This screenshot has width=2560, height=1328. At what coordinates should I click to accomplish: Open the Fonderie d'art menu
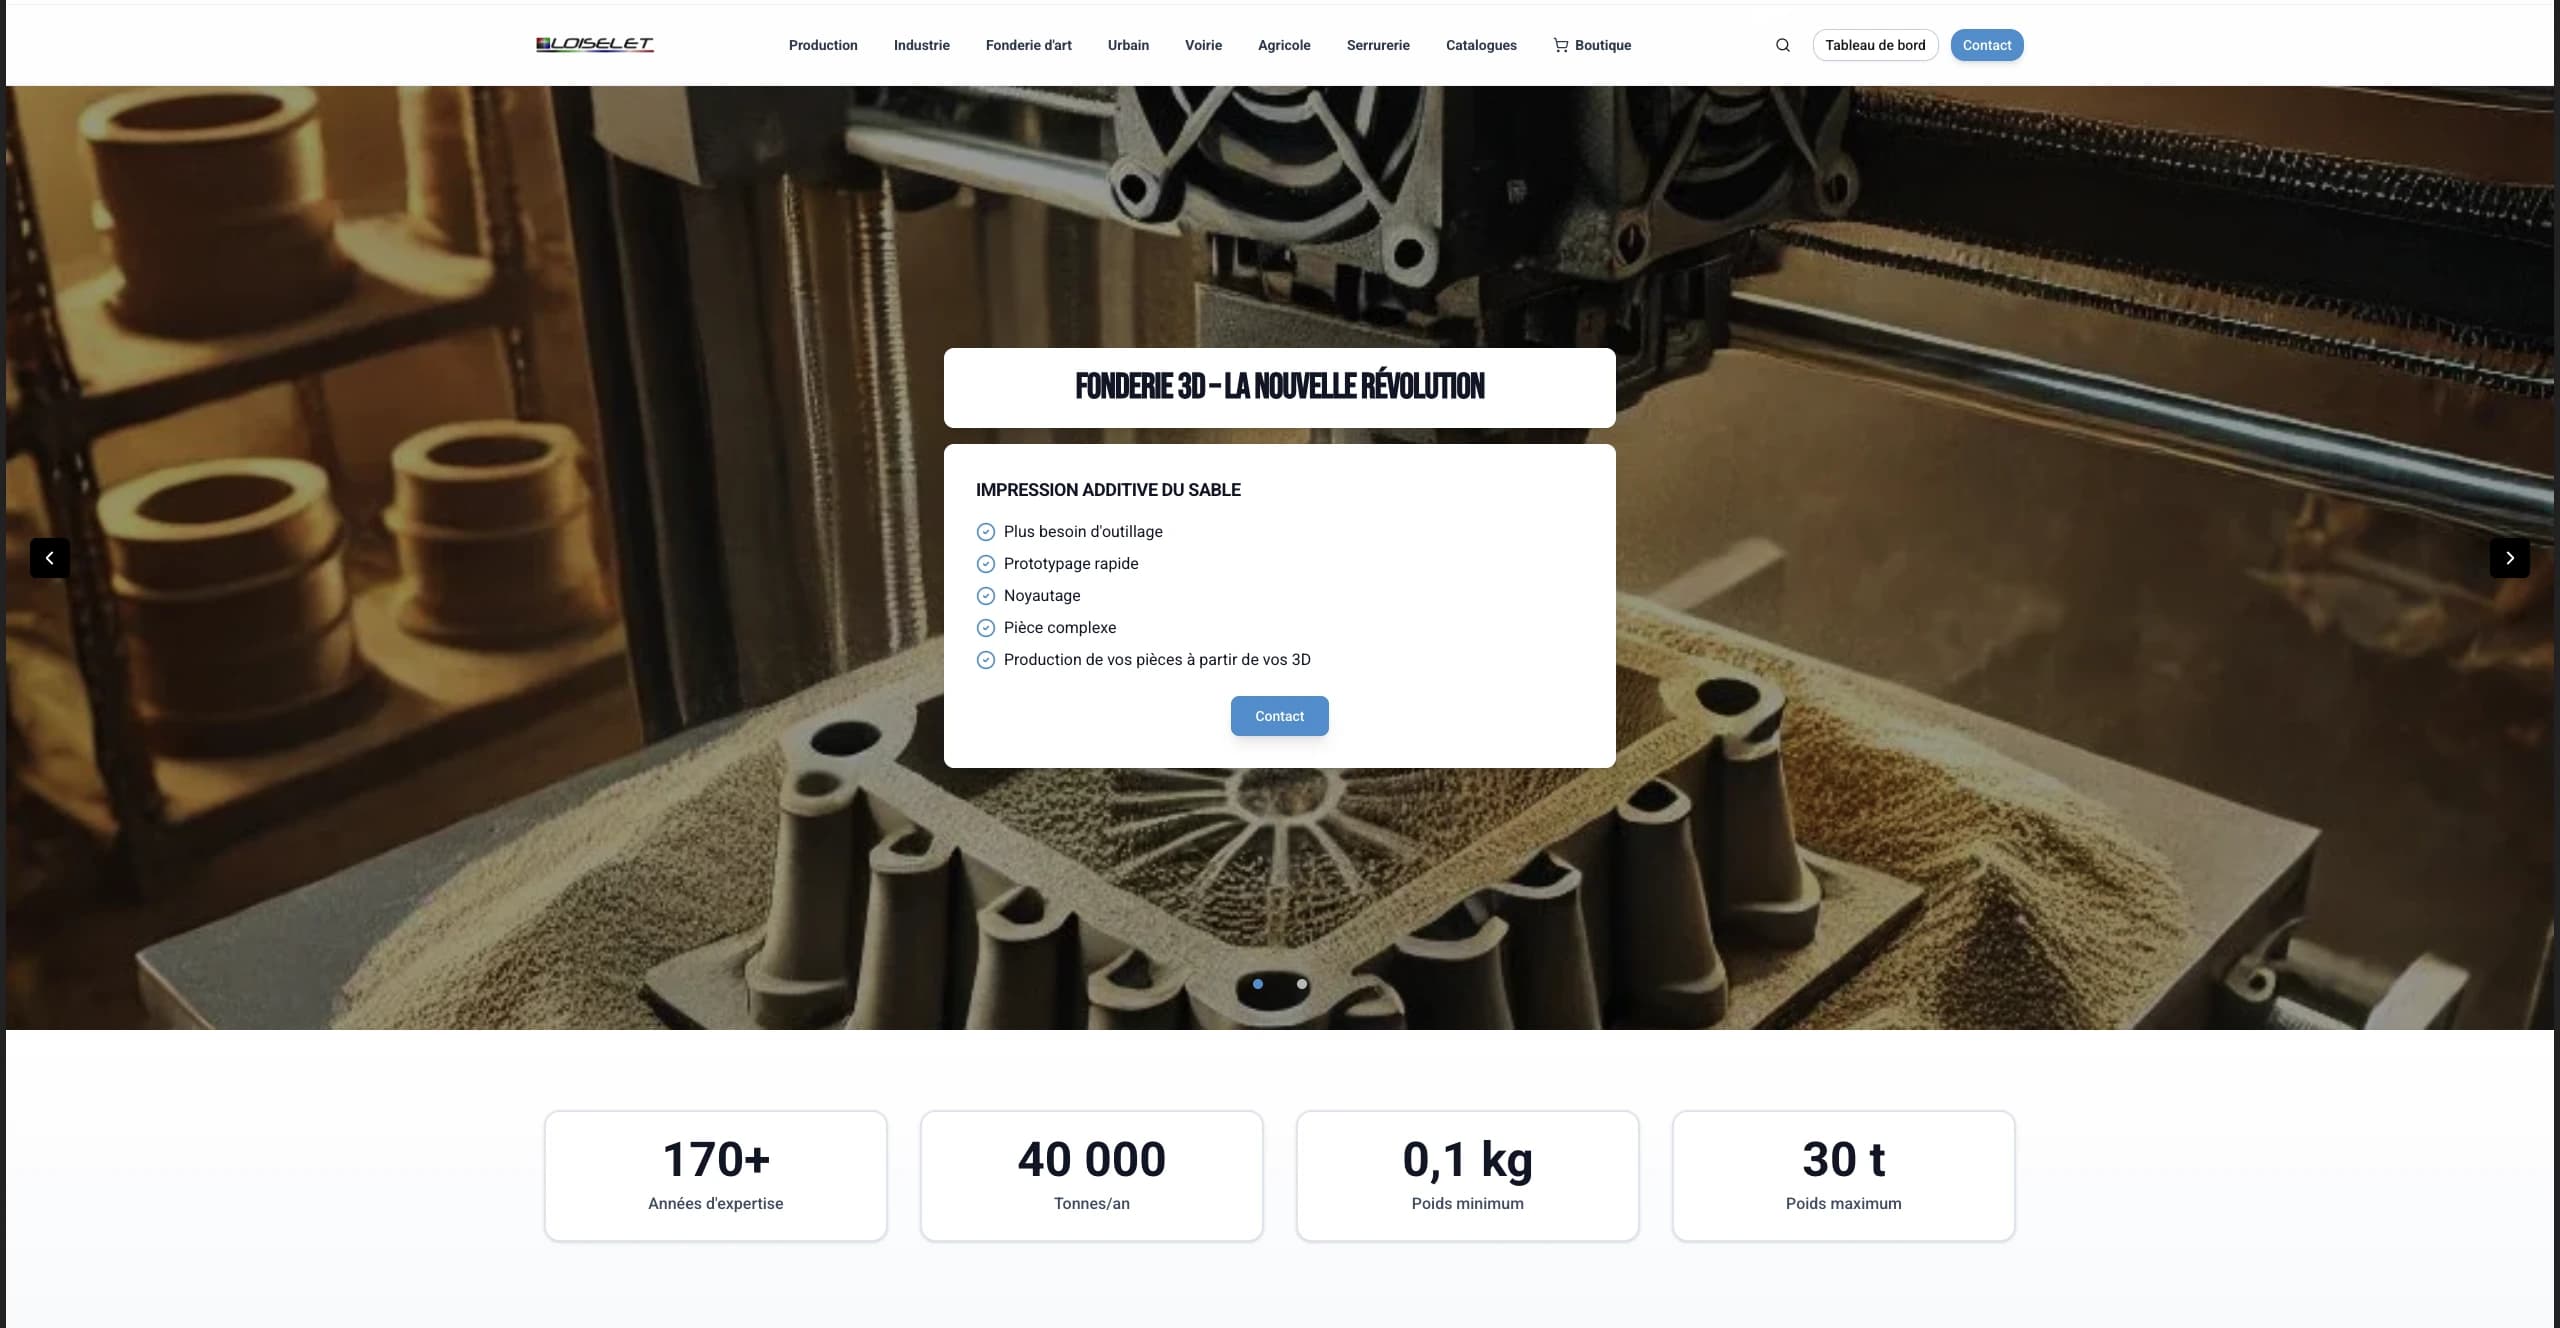click(x=1028, y=45)
